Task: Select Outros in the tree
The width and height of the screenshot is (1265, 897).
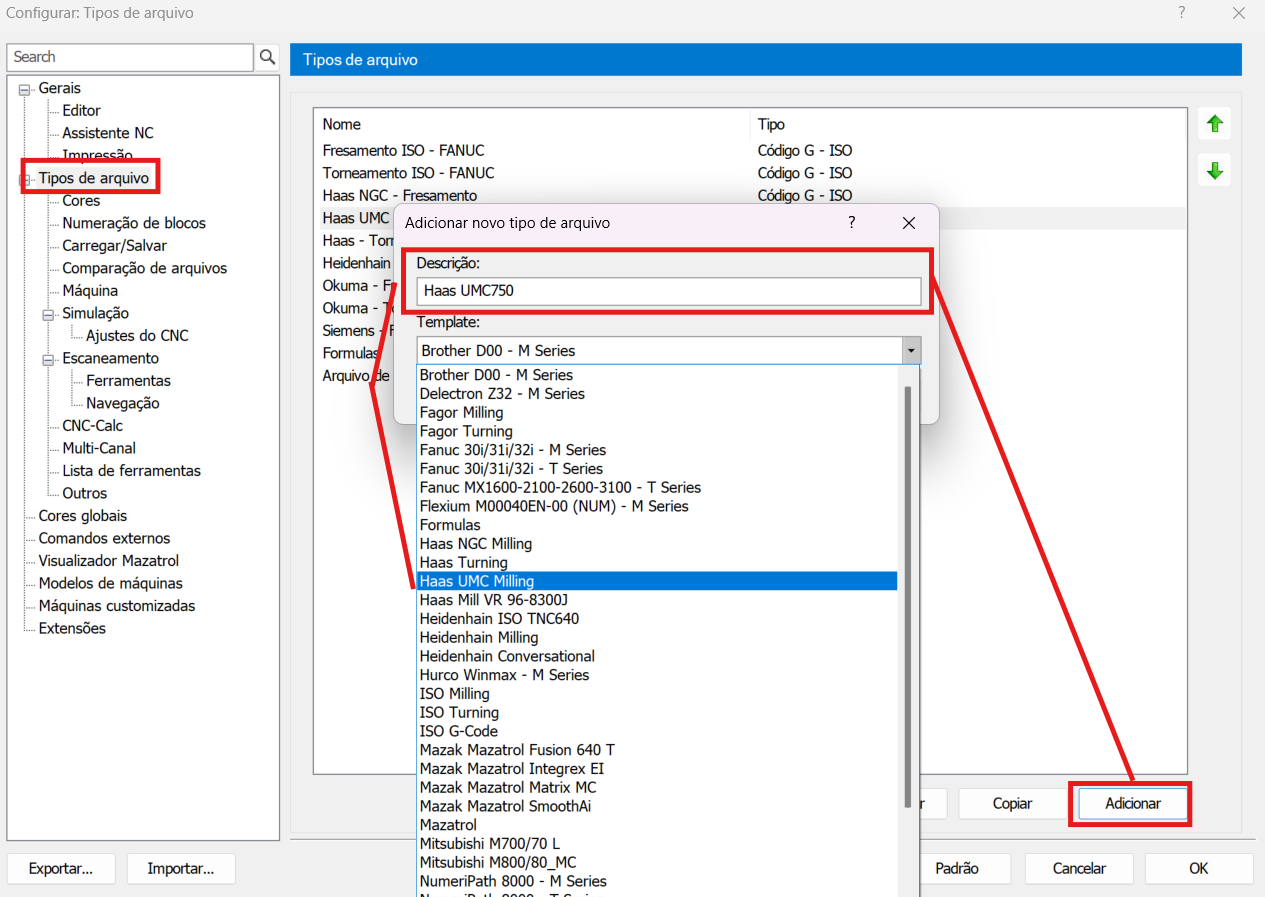Action: [85, 494]
